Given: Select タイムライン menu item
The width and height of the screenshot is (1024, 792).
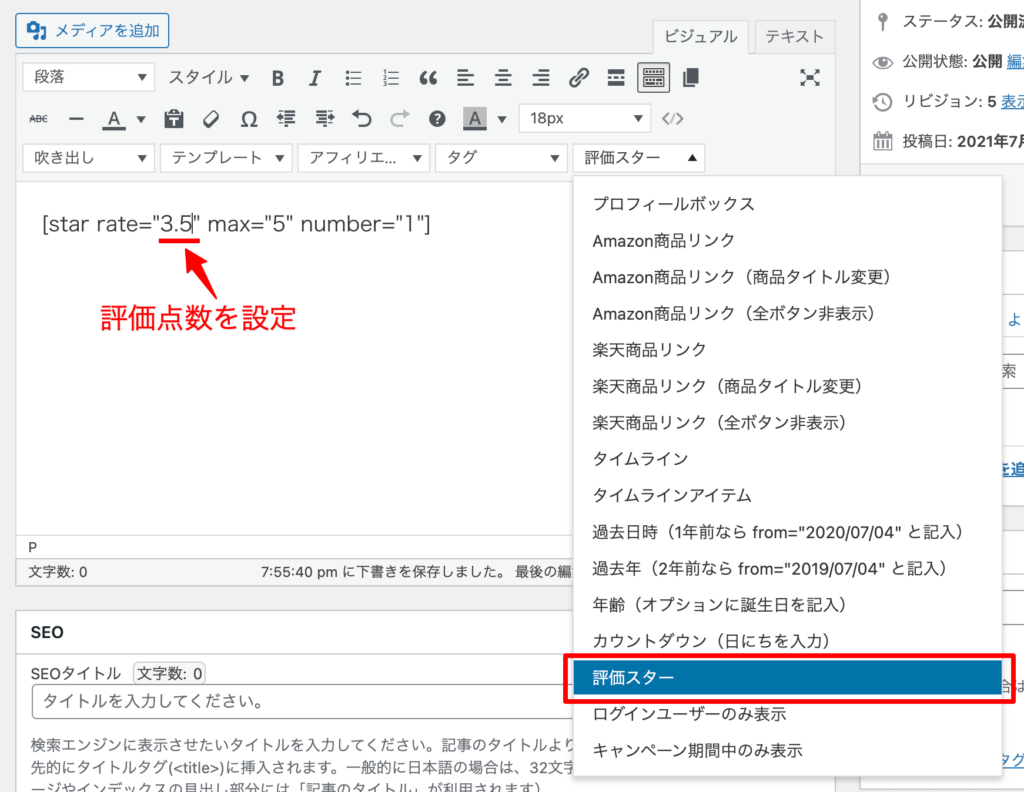Looking at the screenshot, I should pos(788,459).
